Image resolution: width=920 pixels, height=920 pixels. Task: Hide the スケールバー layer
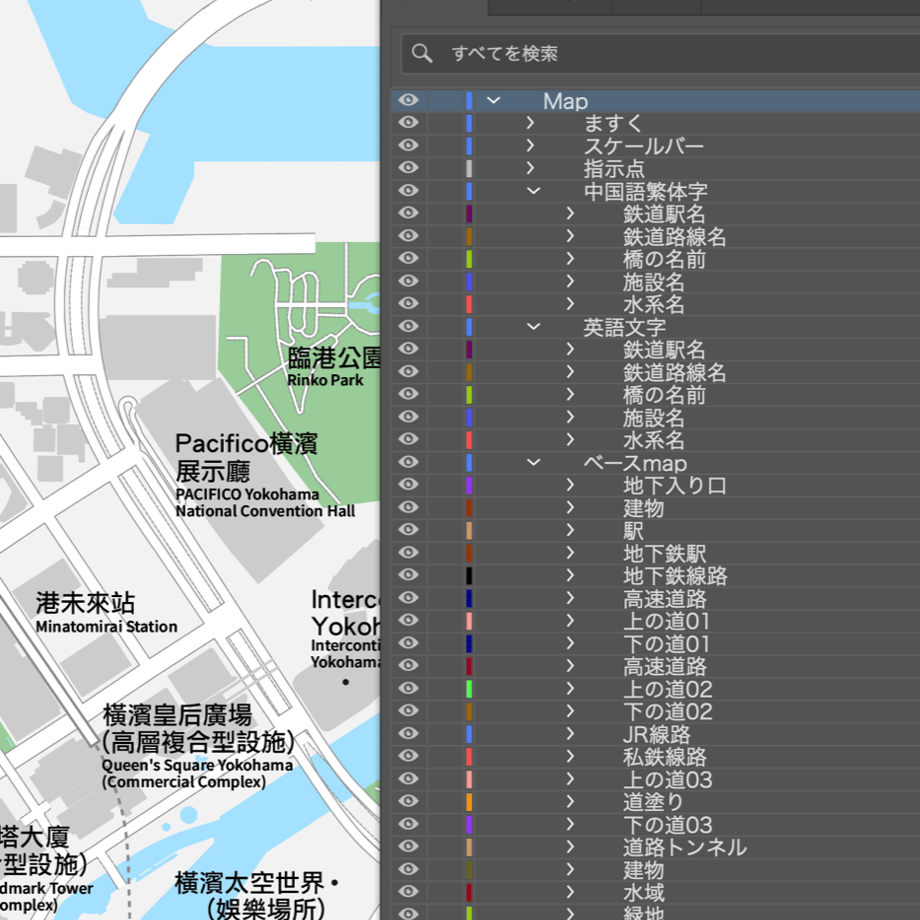[x=408, y=146]
